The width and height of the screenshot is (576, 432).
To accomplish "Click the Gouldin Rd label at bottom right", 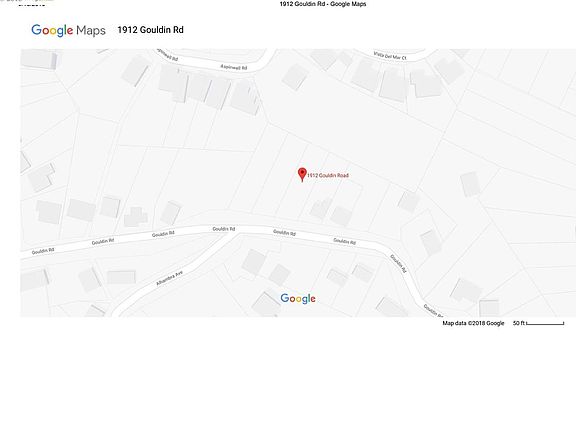I will click(x=433, y=310).
